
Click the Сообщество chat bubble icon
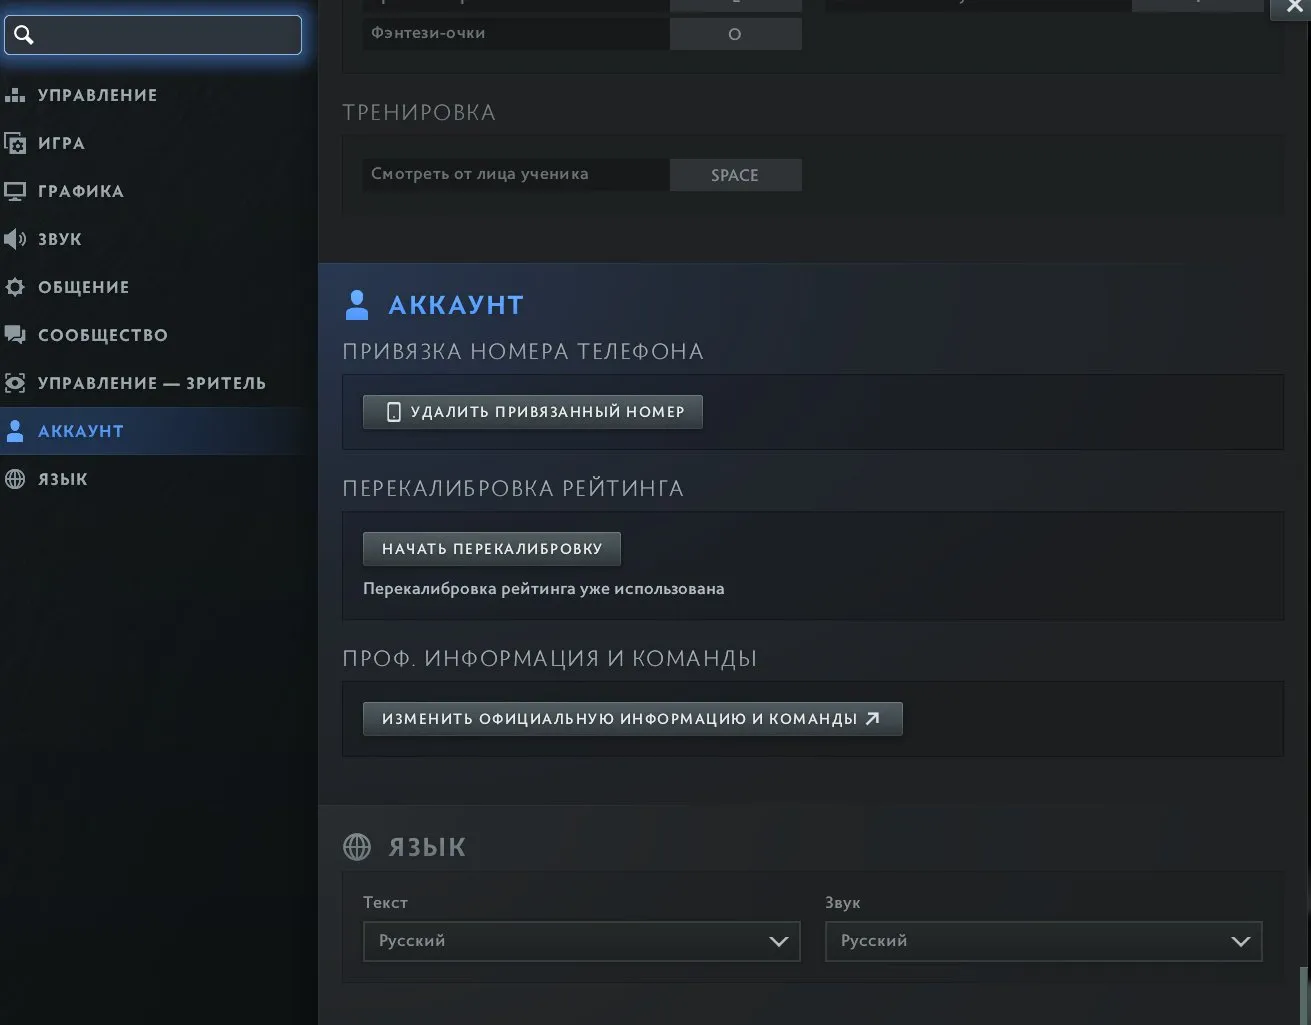click(x=15, y=335)
